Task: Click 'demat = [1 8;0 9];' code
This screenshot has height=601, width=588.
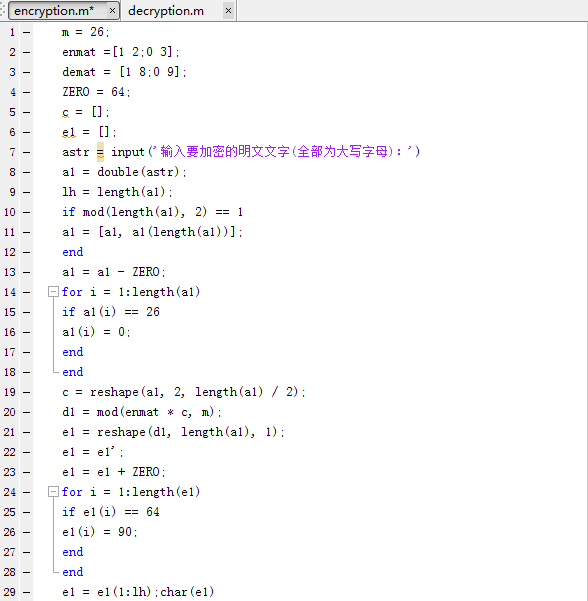Action: tap(124, 72)
